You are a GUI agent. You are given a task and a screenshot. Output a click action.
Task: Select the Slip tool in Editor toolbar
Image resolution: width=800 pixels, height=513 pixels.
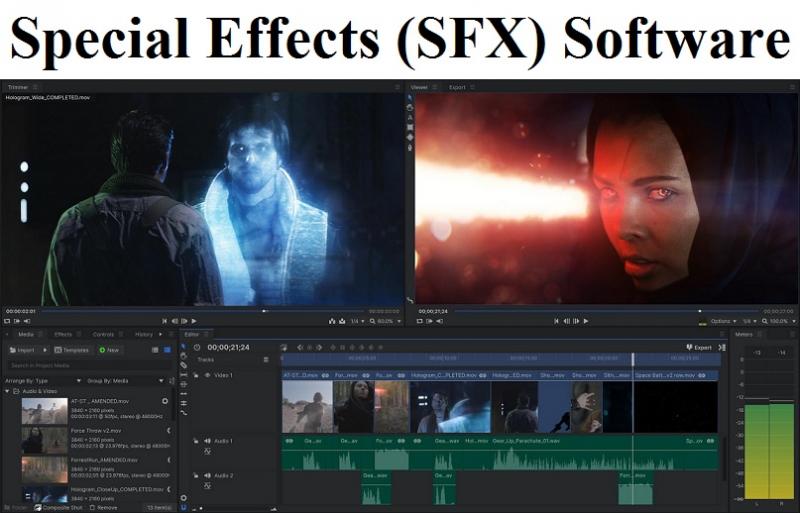point(184,375)
